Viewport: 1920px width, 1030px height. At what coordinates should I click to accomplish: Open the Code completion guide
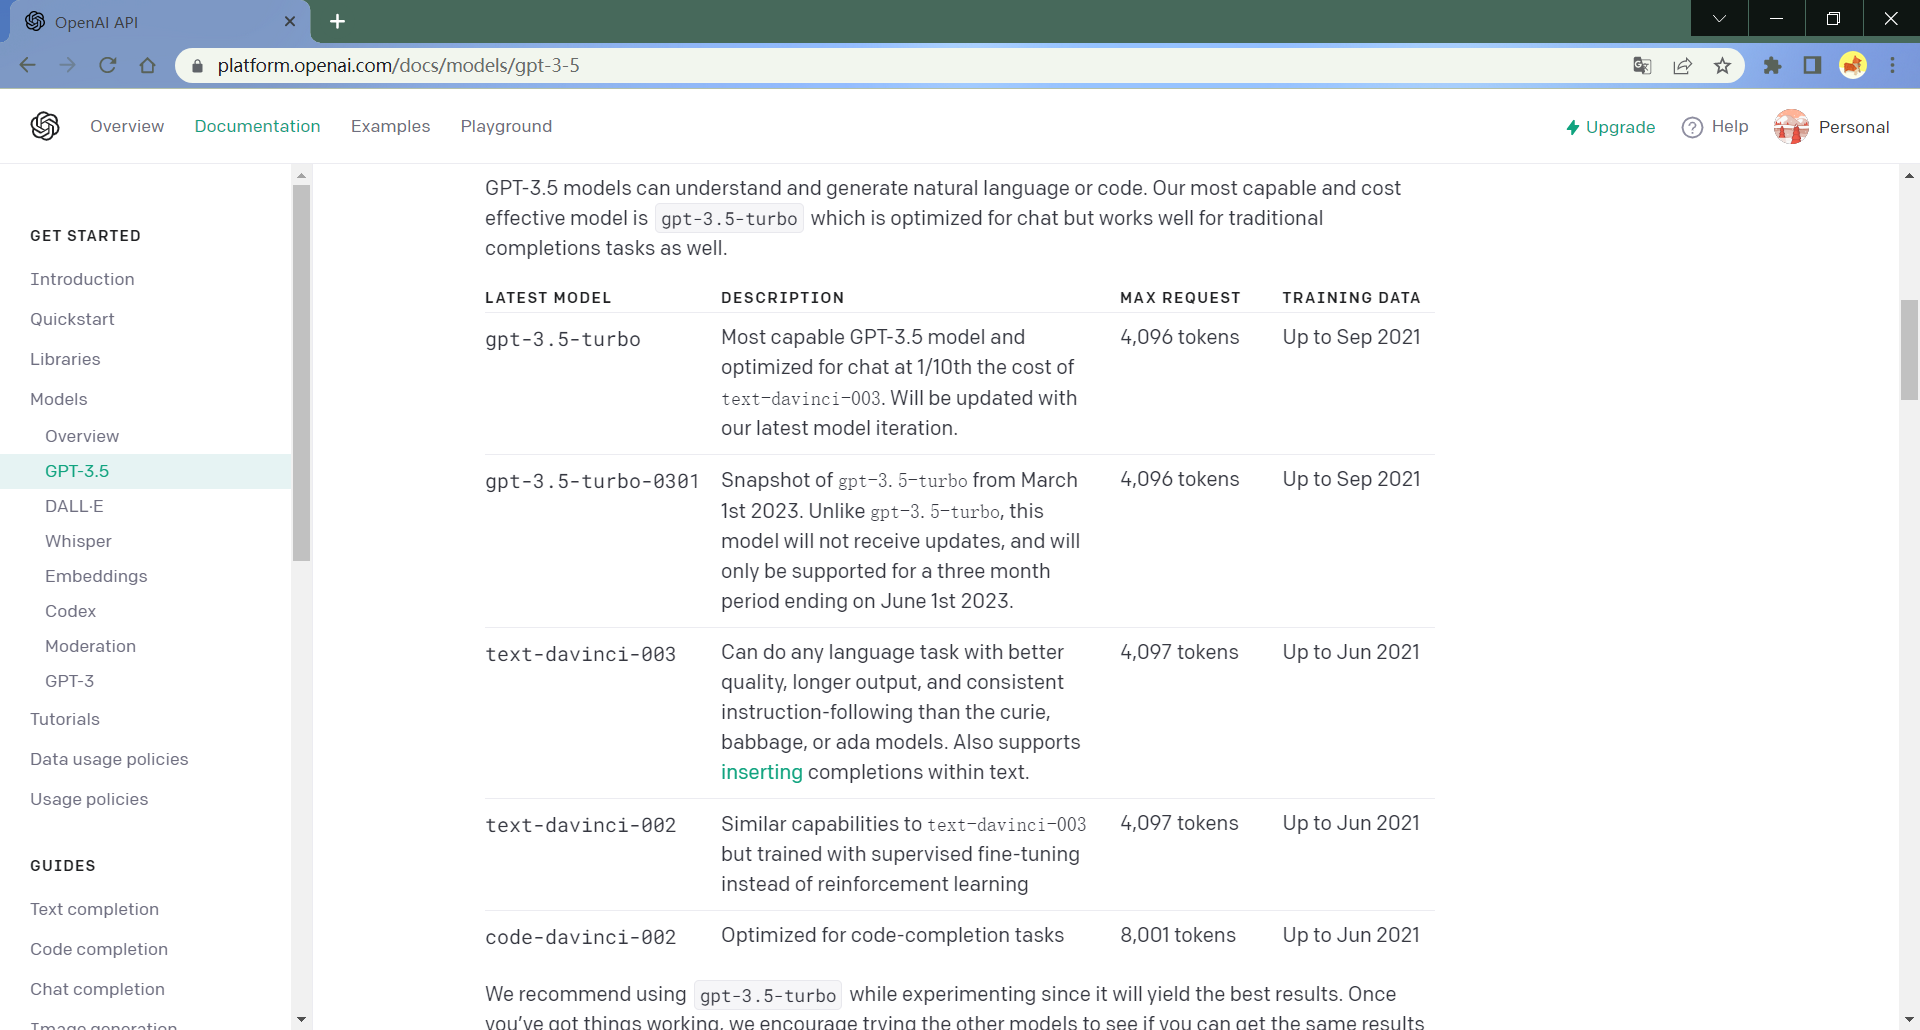pos(99,949)
